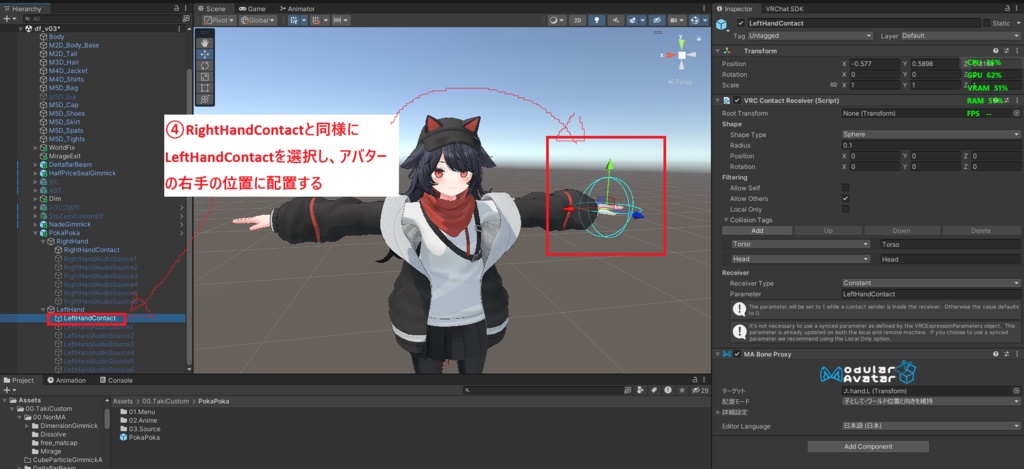Disable the VRC Contact Receiver script checkbox

coord(737,101)
